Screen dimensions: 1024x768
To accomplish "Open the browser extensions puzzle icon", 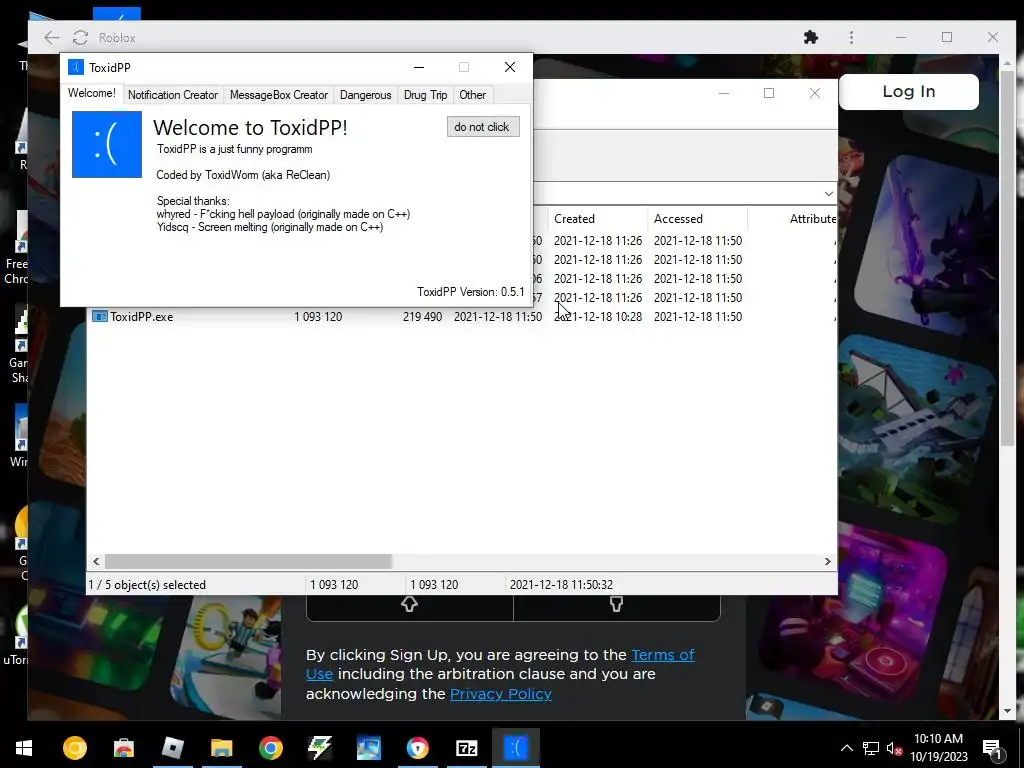I will click(810, 37).
